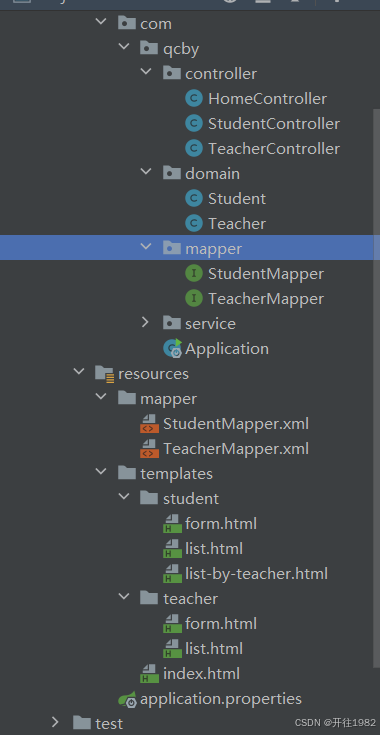Screen dimensions: 380x735
Task: Select the teacher folder label
Action: (190, 599)
